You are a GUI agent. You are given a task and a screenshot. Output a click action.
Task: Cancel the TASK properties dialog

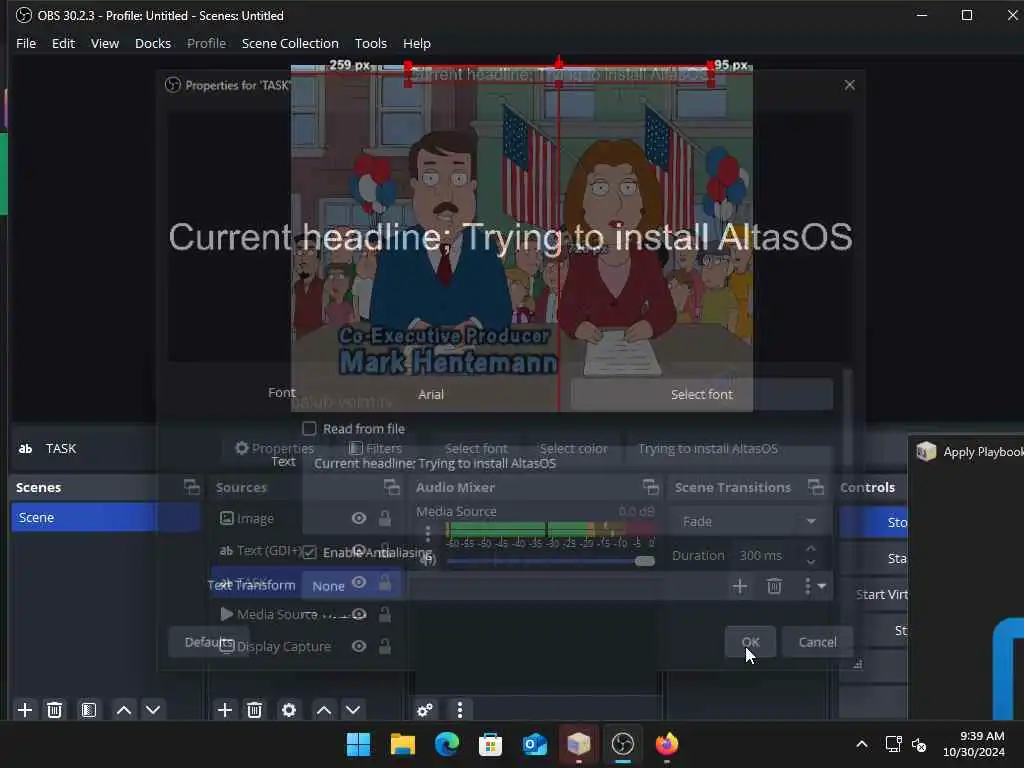[x=818, y=642]
